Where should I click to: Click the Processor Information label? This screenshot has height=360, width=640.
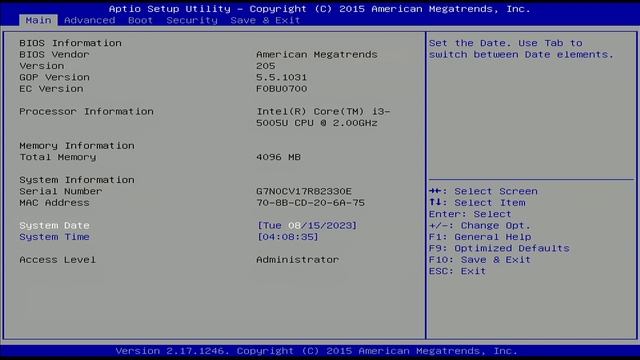click(x=87, y=111)
